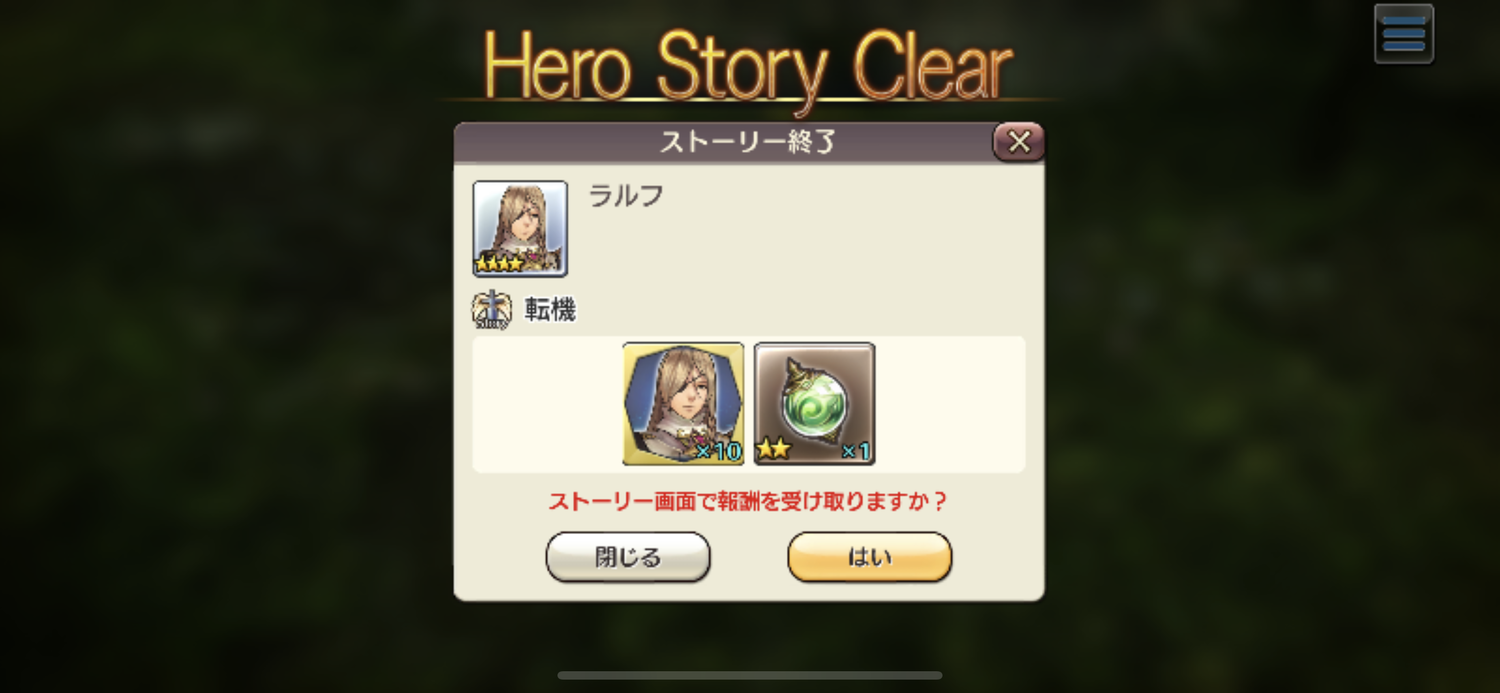Close the ストーリー終了 dialog with X
Viewport: 1500px width, 693px height.
(1018, 143)
